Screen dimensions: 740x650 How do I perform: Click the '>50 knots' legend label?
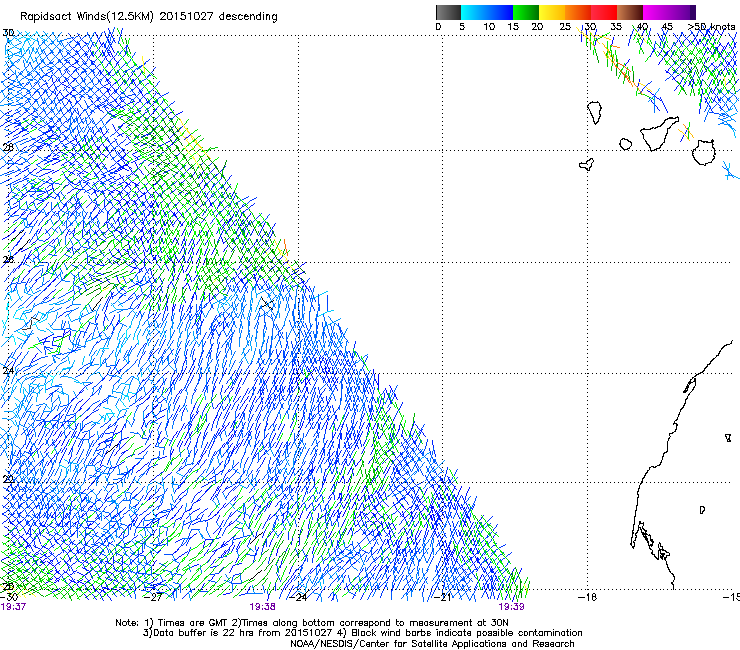pyautogui.click(x=711, y=27)
